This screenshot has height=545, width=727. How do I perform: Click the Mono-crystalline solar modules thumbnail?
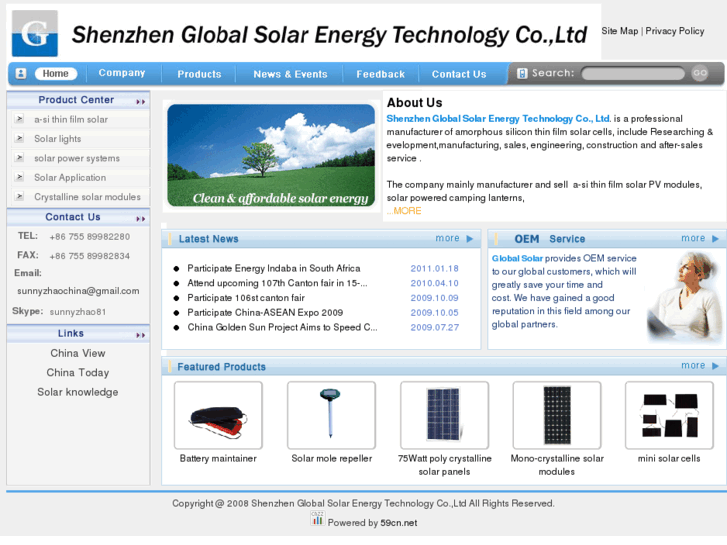coord(557,415)
